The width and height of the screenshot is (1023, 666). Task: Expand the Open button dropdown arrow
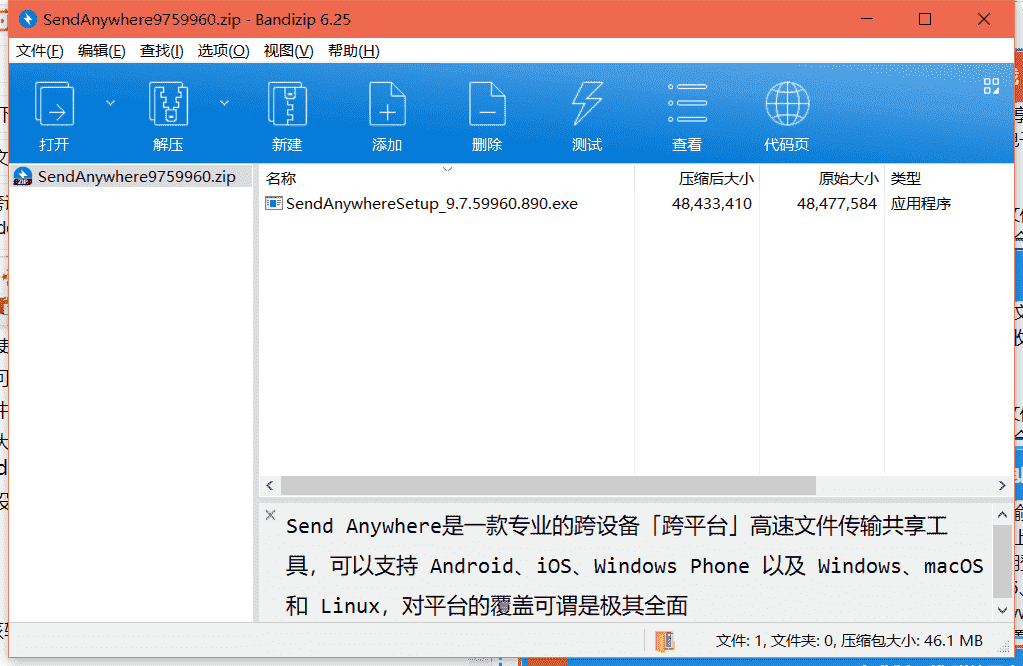pyautogui.click(x=110, y=103)
